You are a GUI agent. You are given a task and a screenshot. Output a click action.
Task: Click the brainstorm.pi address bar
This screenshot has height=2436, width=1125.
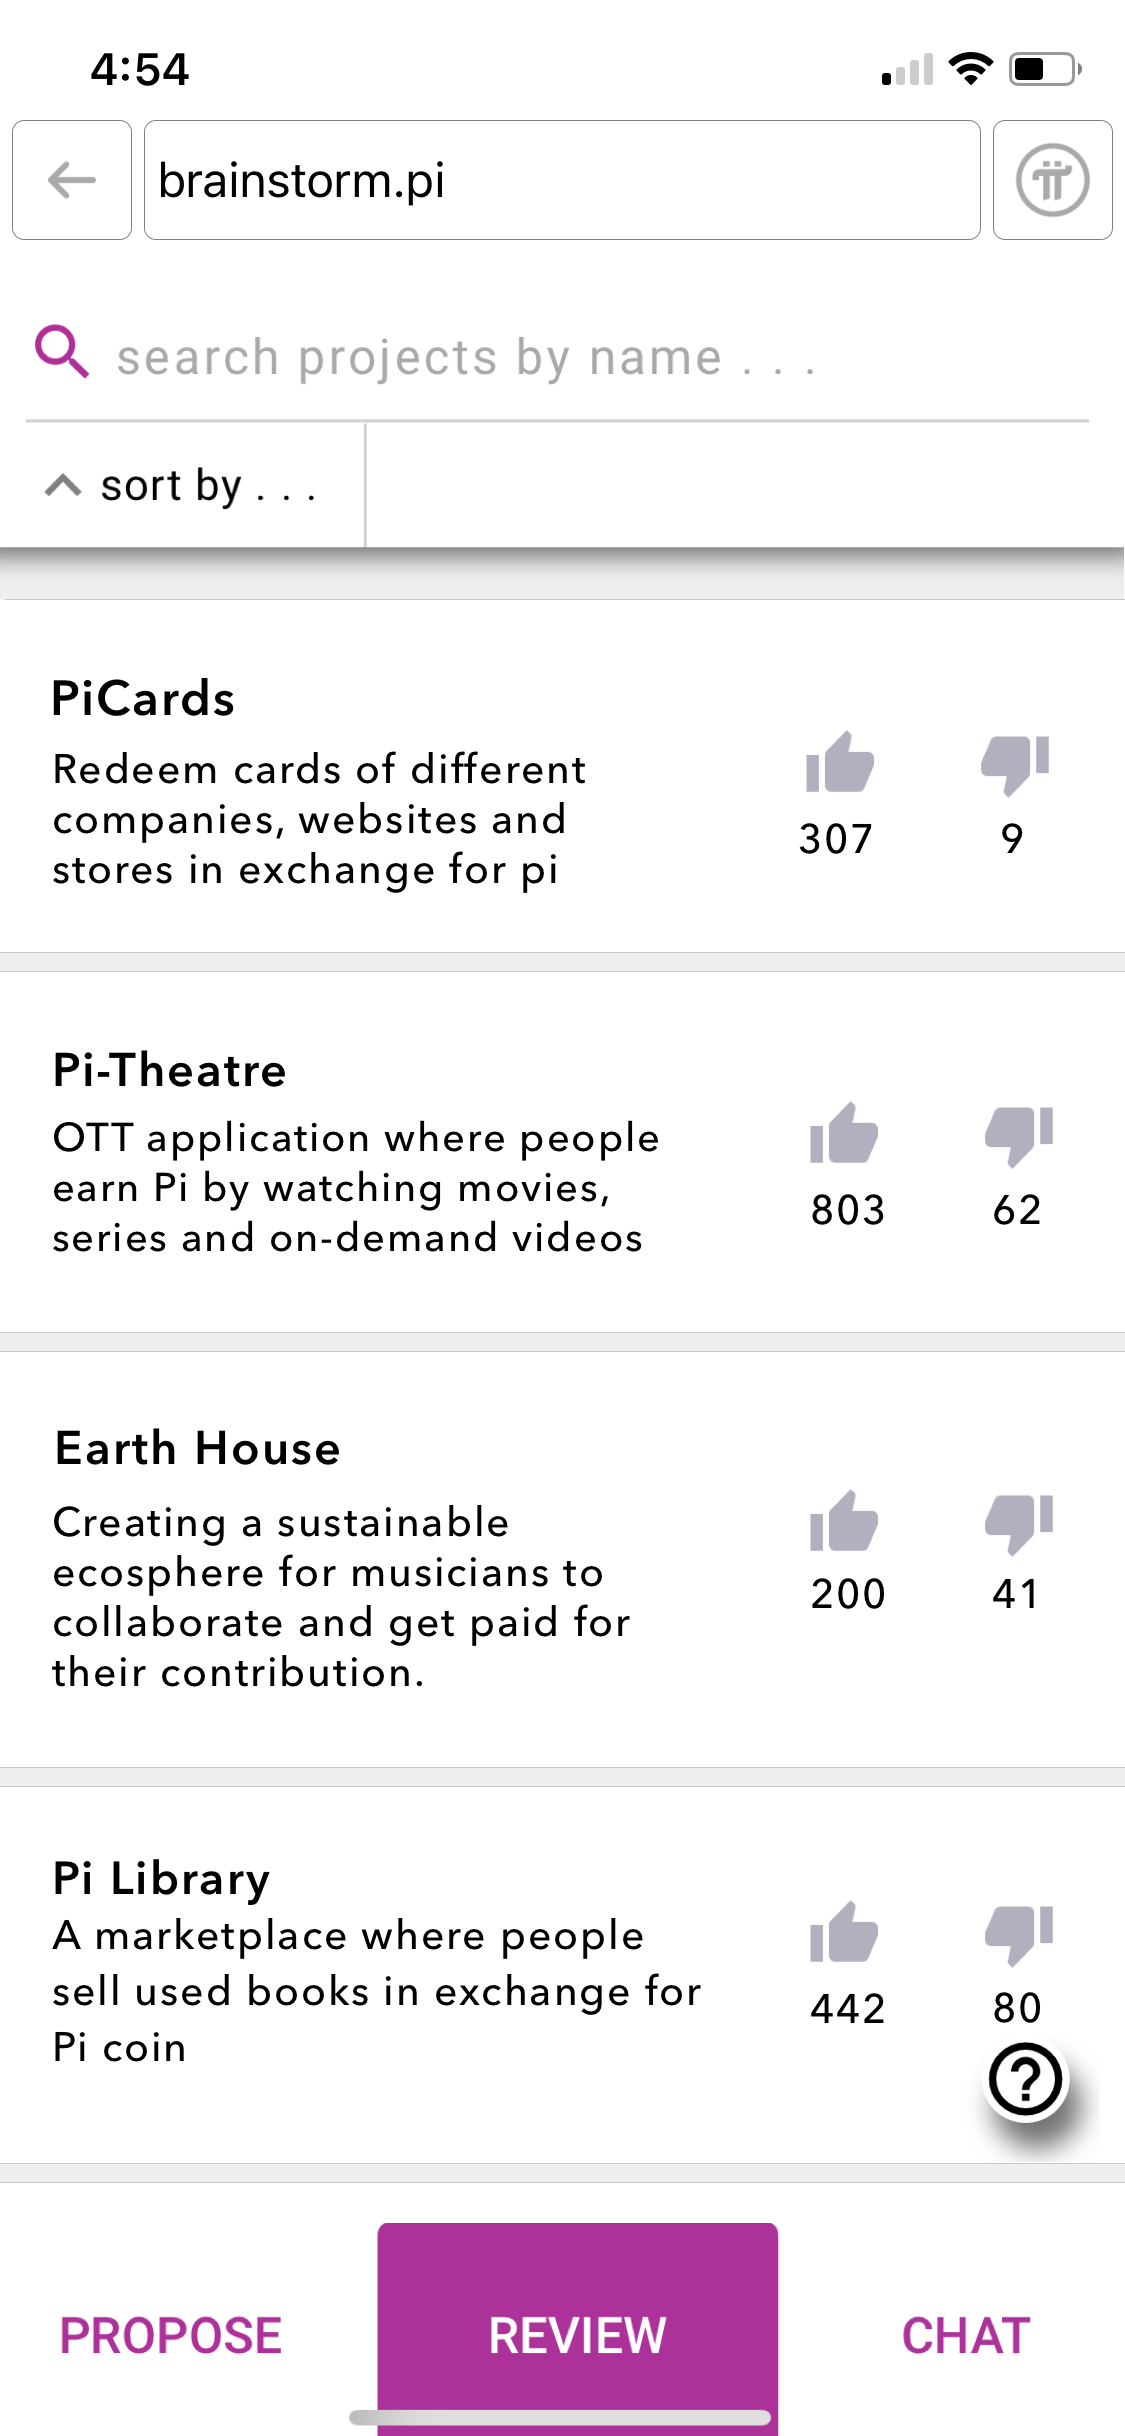click(562, 180)
